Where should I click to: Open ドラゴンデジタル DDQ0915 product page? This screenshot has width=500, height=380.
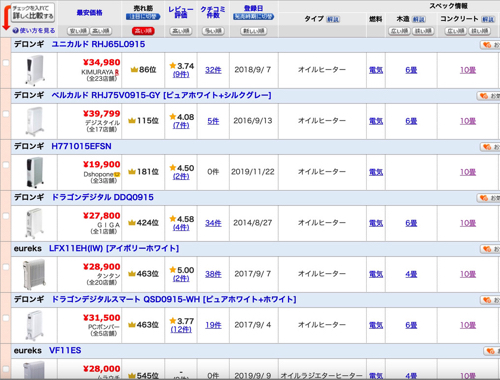[x=103, y=197]
